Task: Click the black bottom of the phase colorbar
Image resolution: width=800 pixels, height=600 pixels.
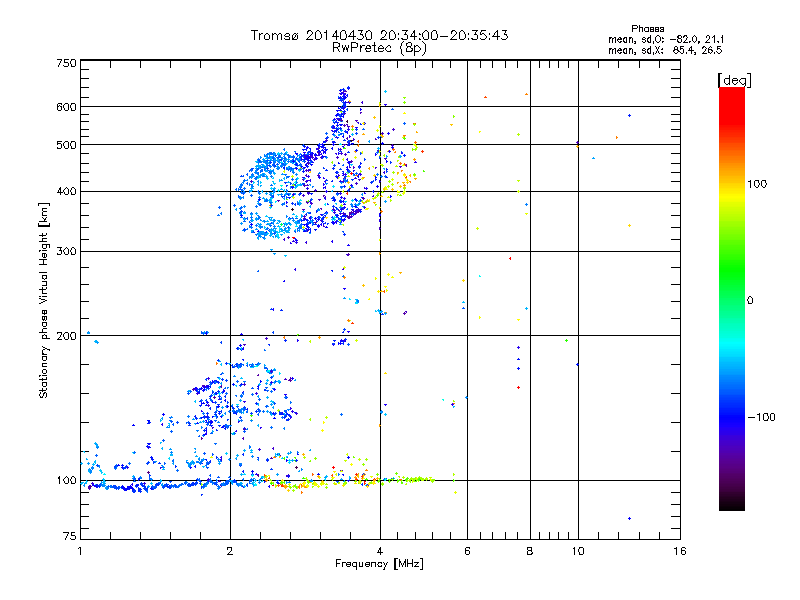Action: coord(732,503)
